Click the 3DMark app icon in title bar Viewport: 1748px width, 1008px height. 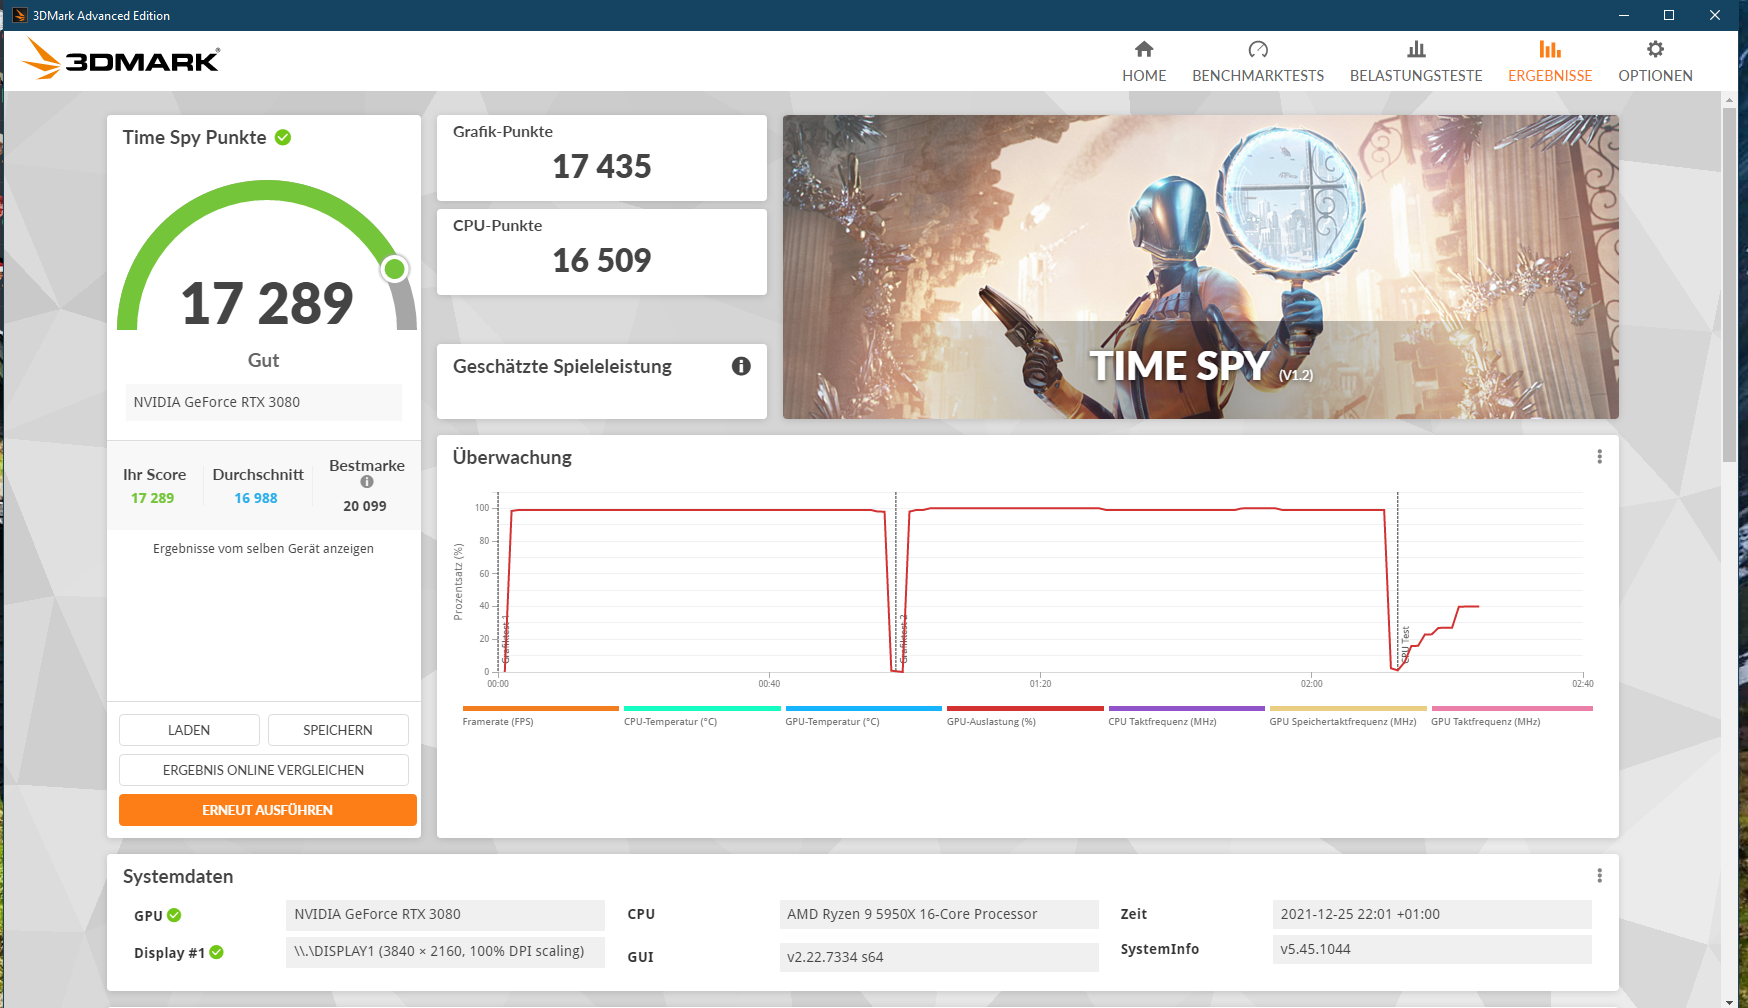click(x=19, y=15)
